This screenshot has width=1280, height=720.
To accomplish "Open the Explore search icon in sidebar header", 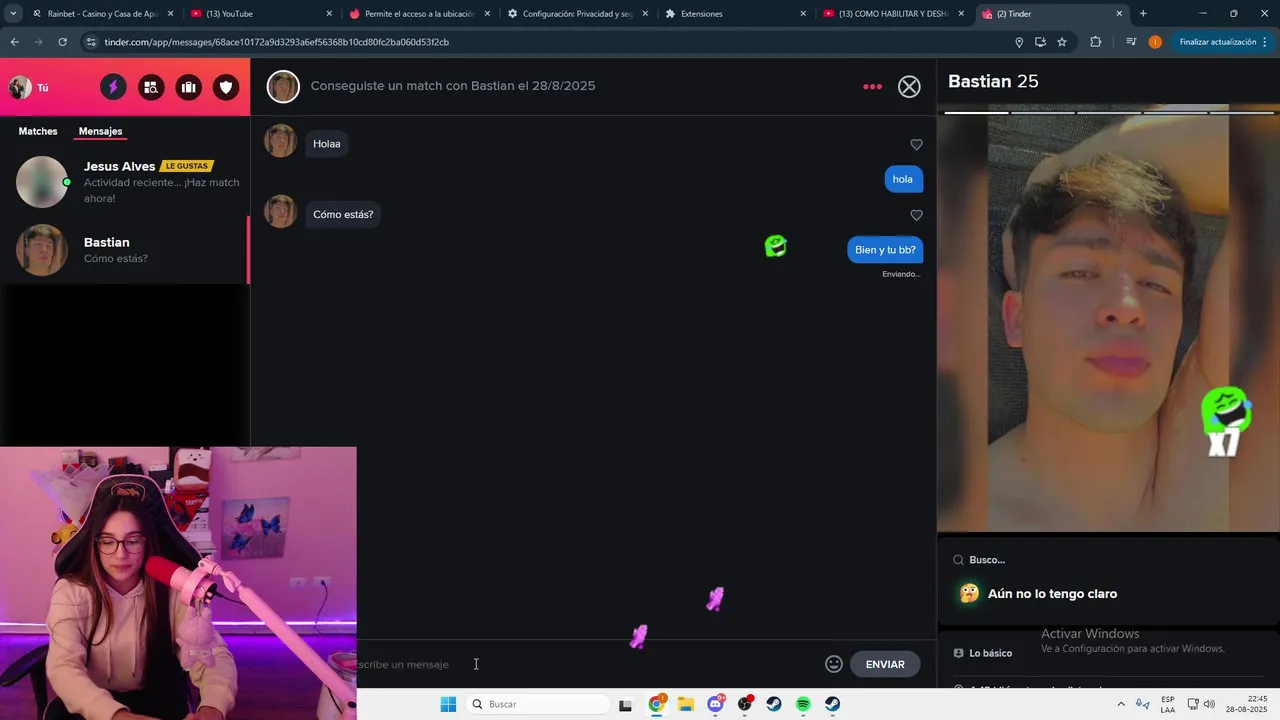I will click(x=151, y=87).
